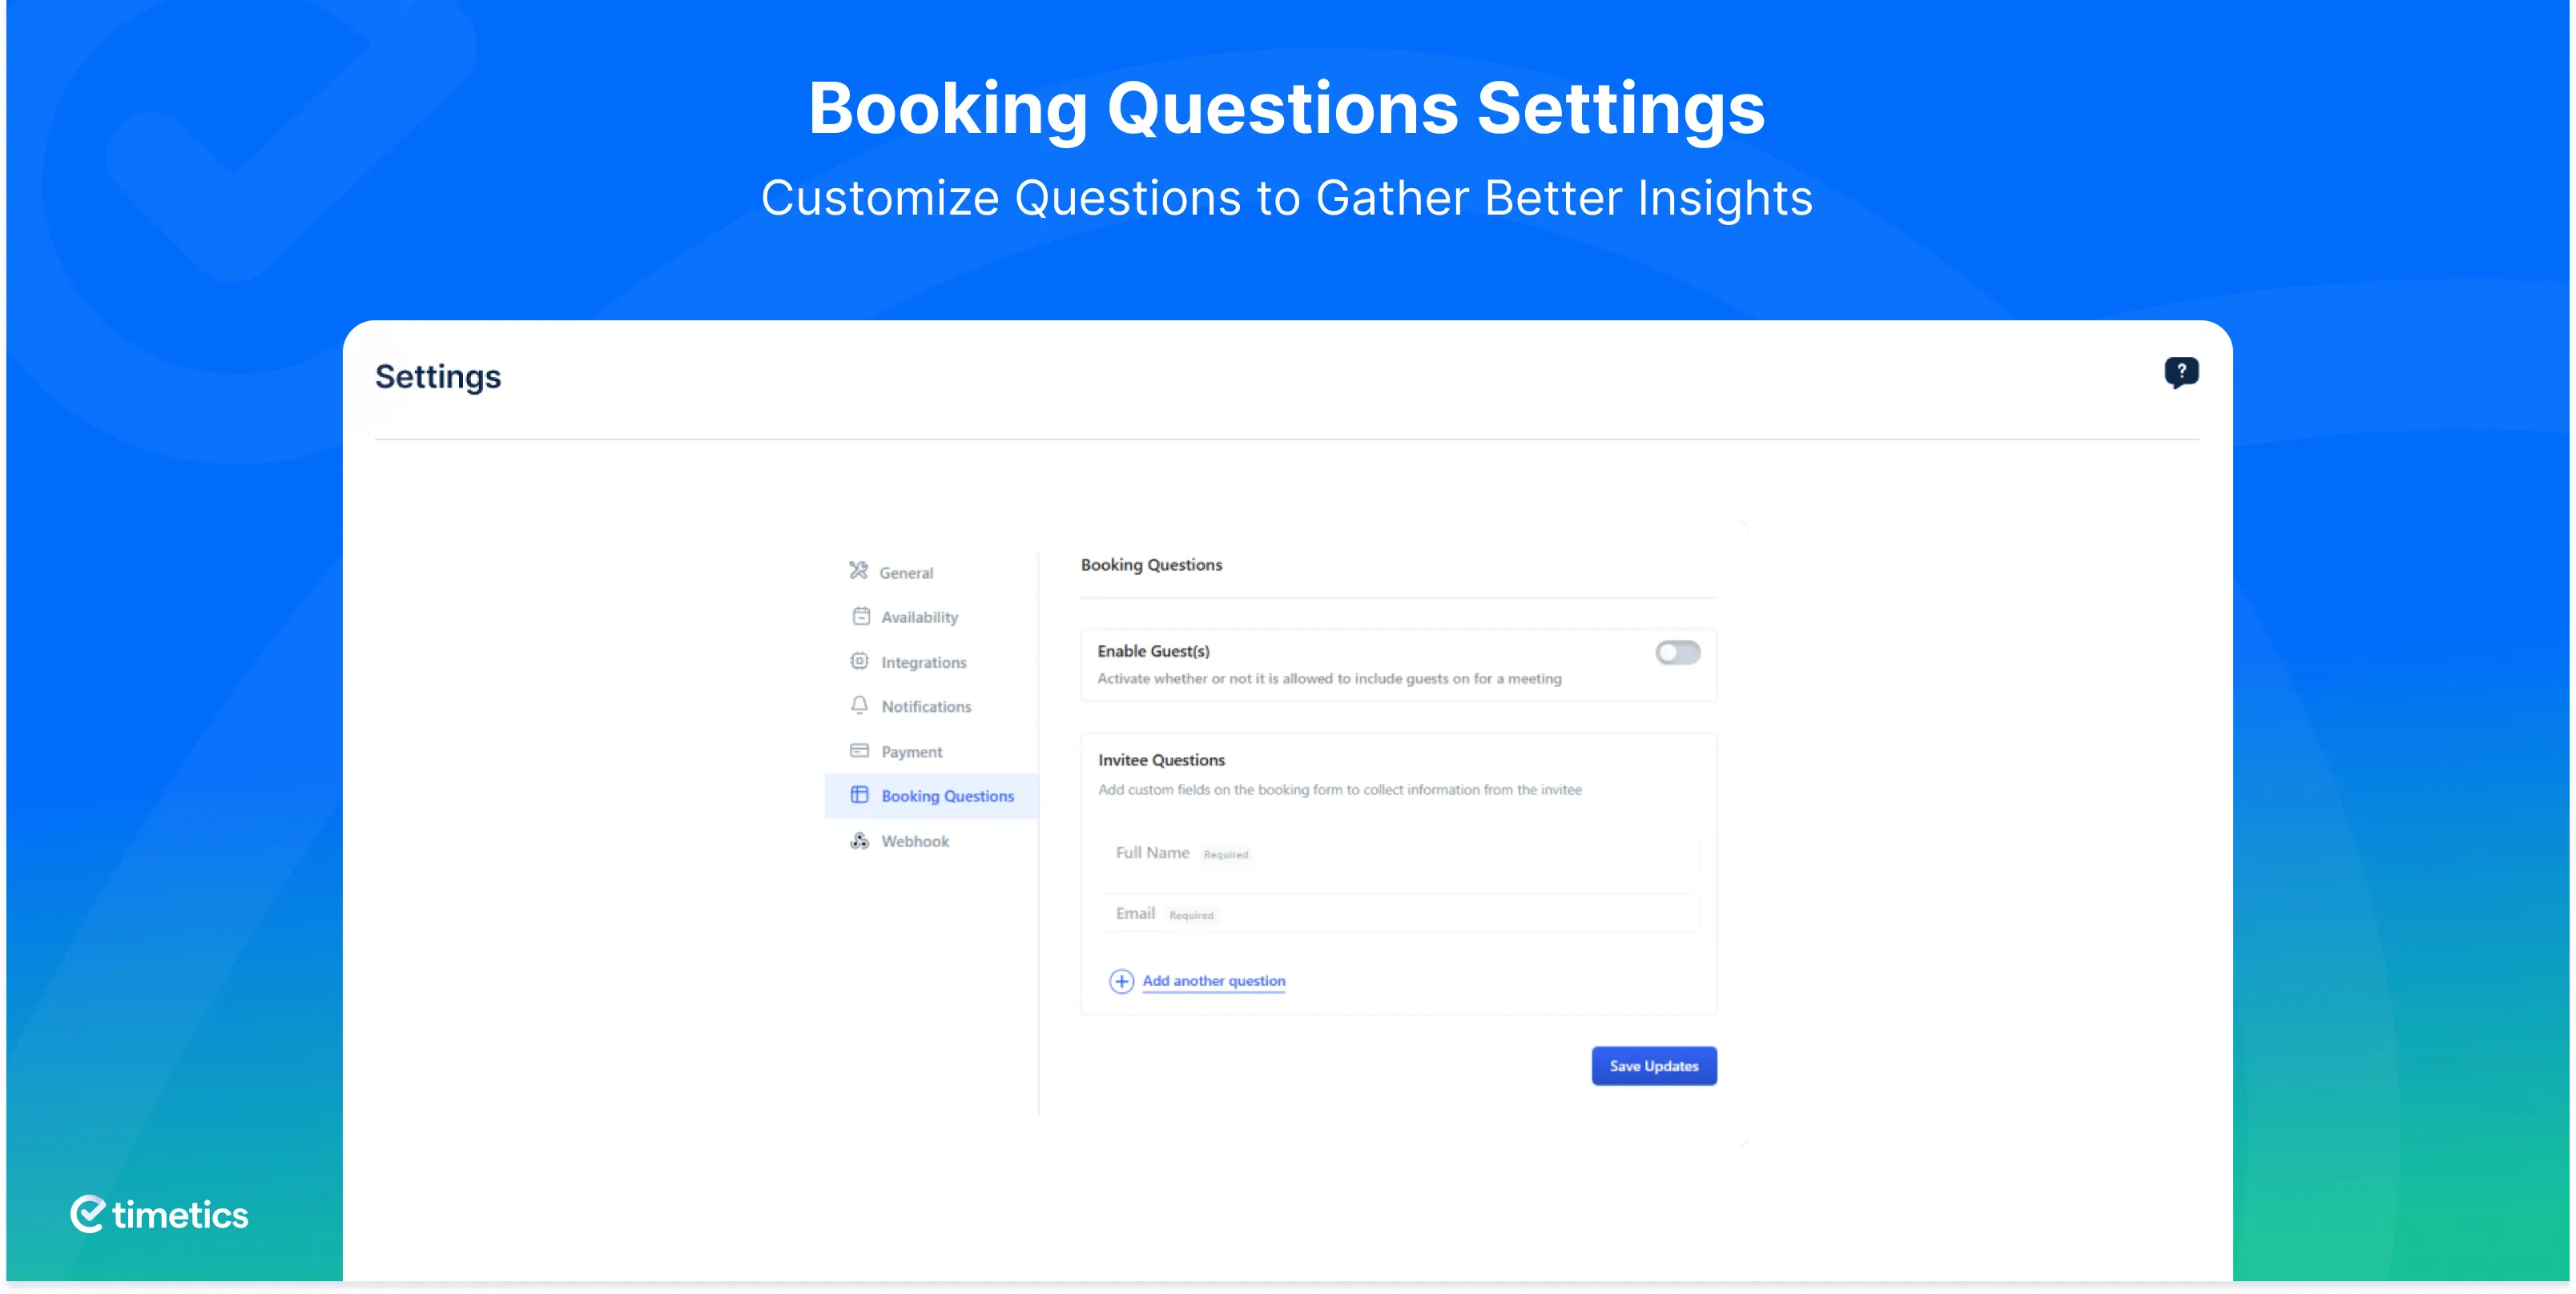Click the Payment card icon
Image resolution: width=2576 pixels, height=1294 pixels.
point(859,750)
